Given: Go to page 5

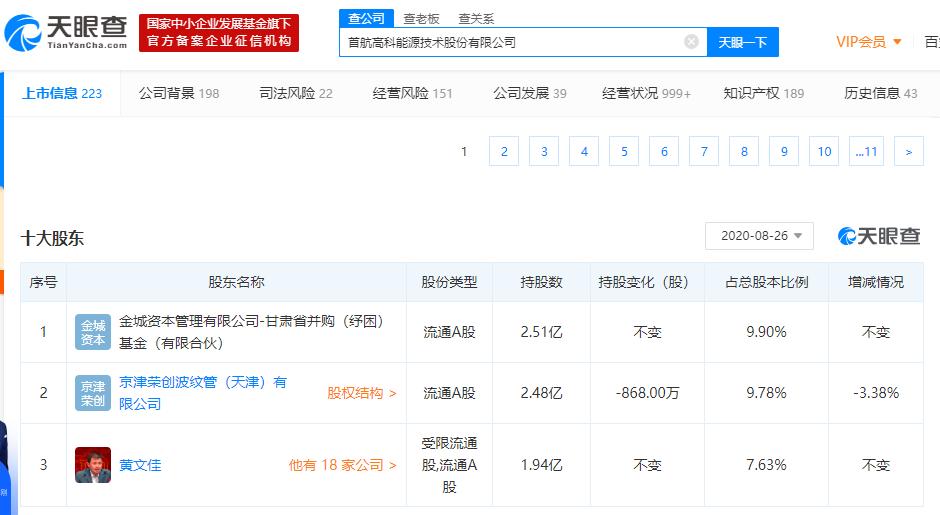Looking at the screenshot, I should 624,151.
